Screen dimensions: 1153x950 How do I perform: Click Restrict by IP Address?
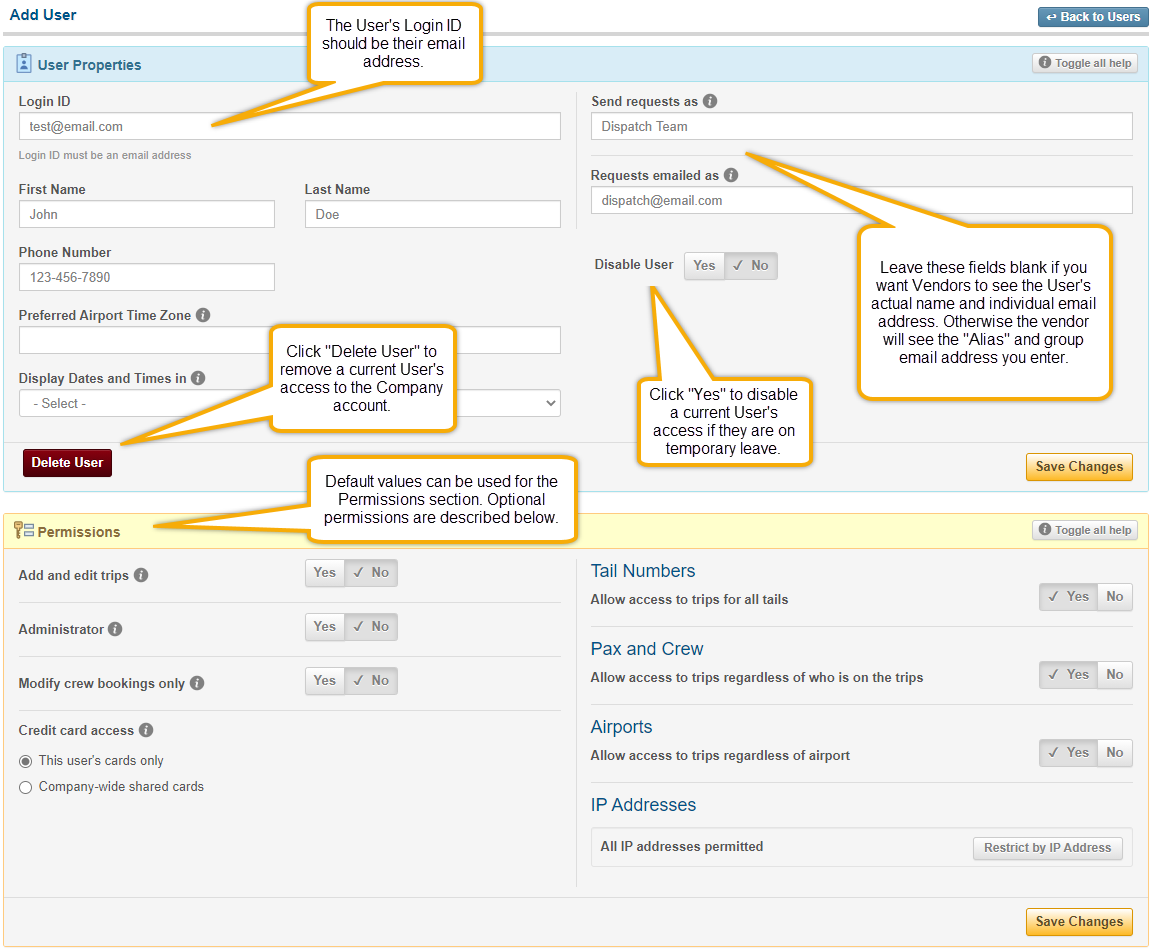(1047, 848)
